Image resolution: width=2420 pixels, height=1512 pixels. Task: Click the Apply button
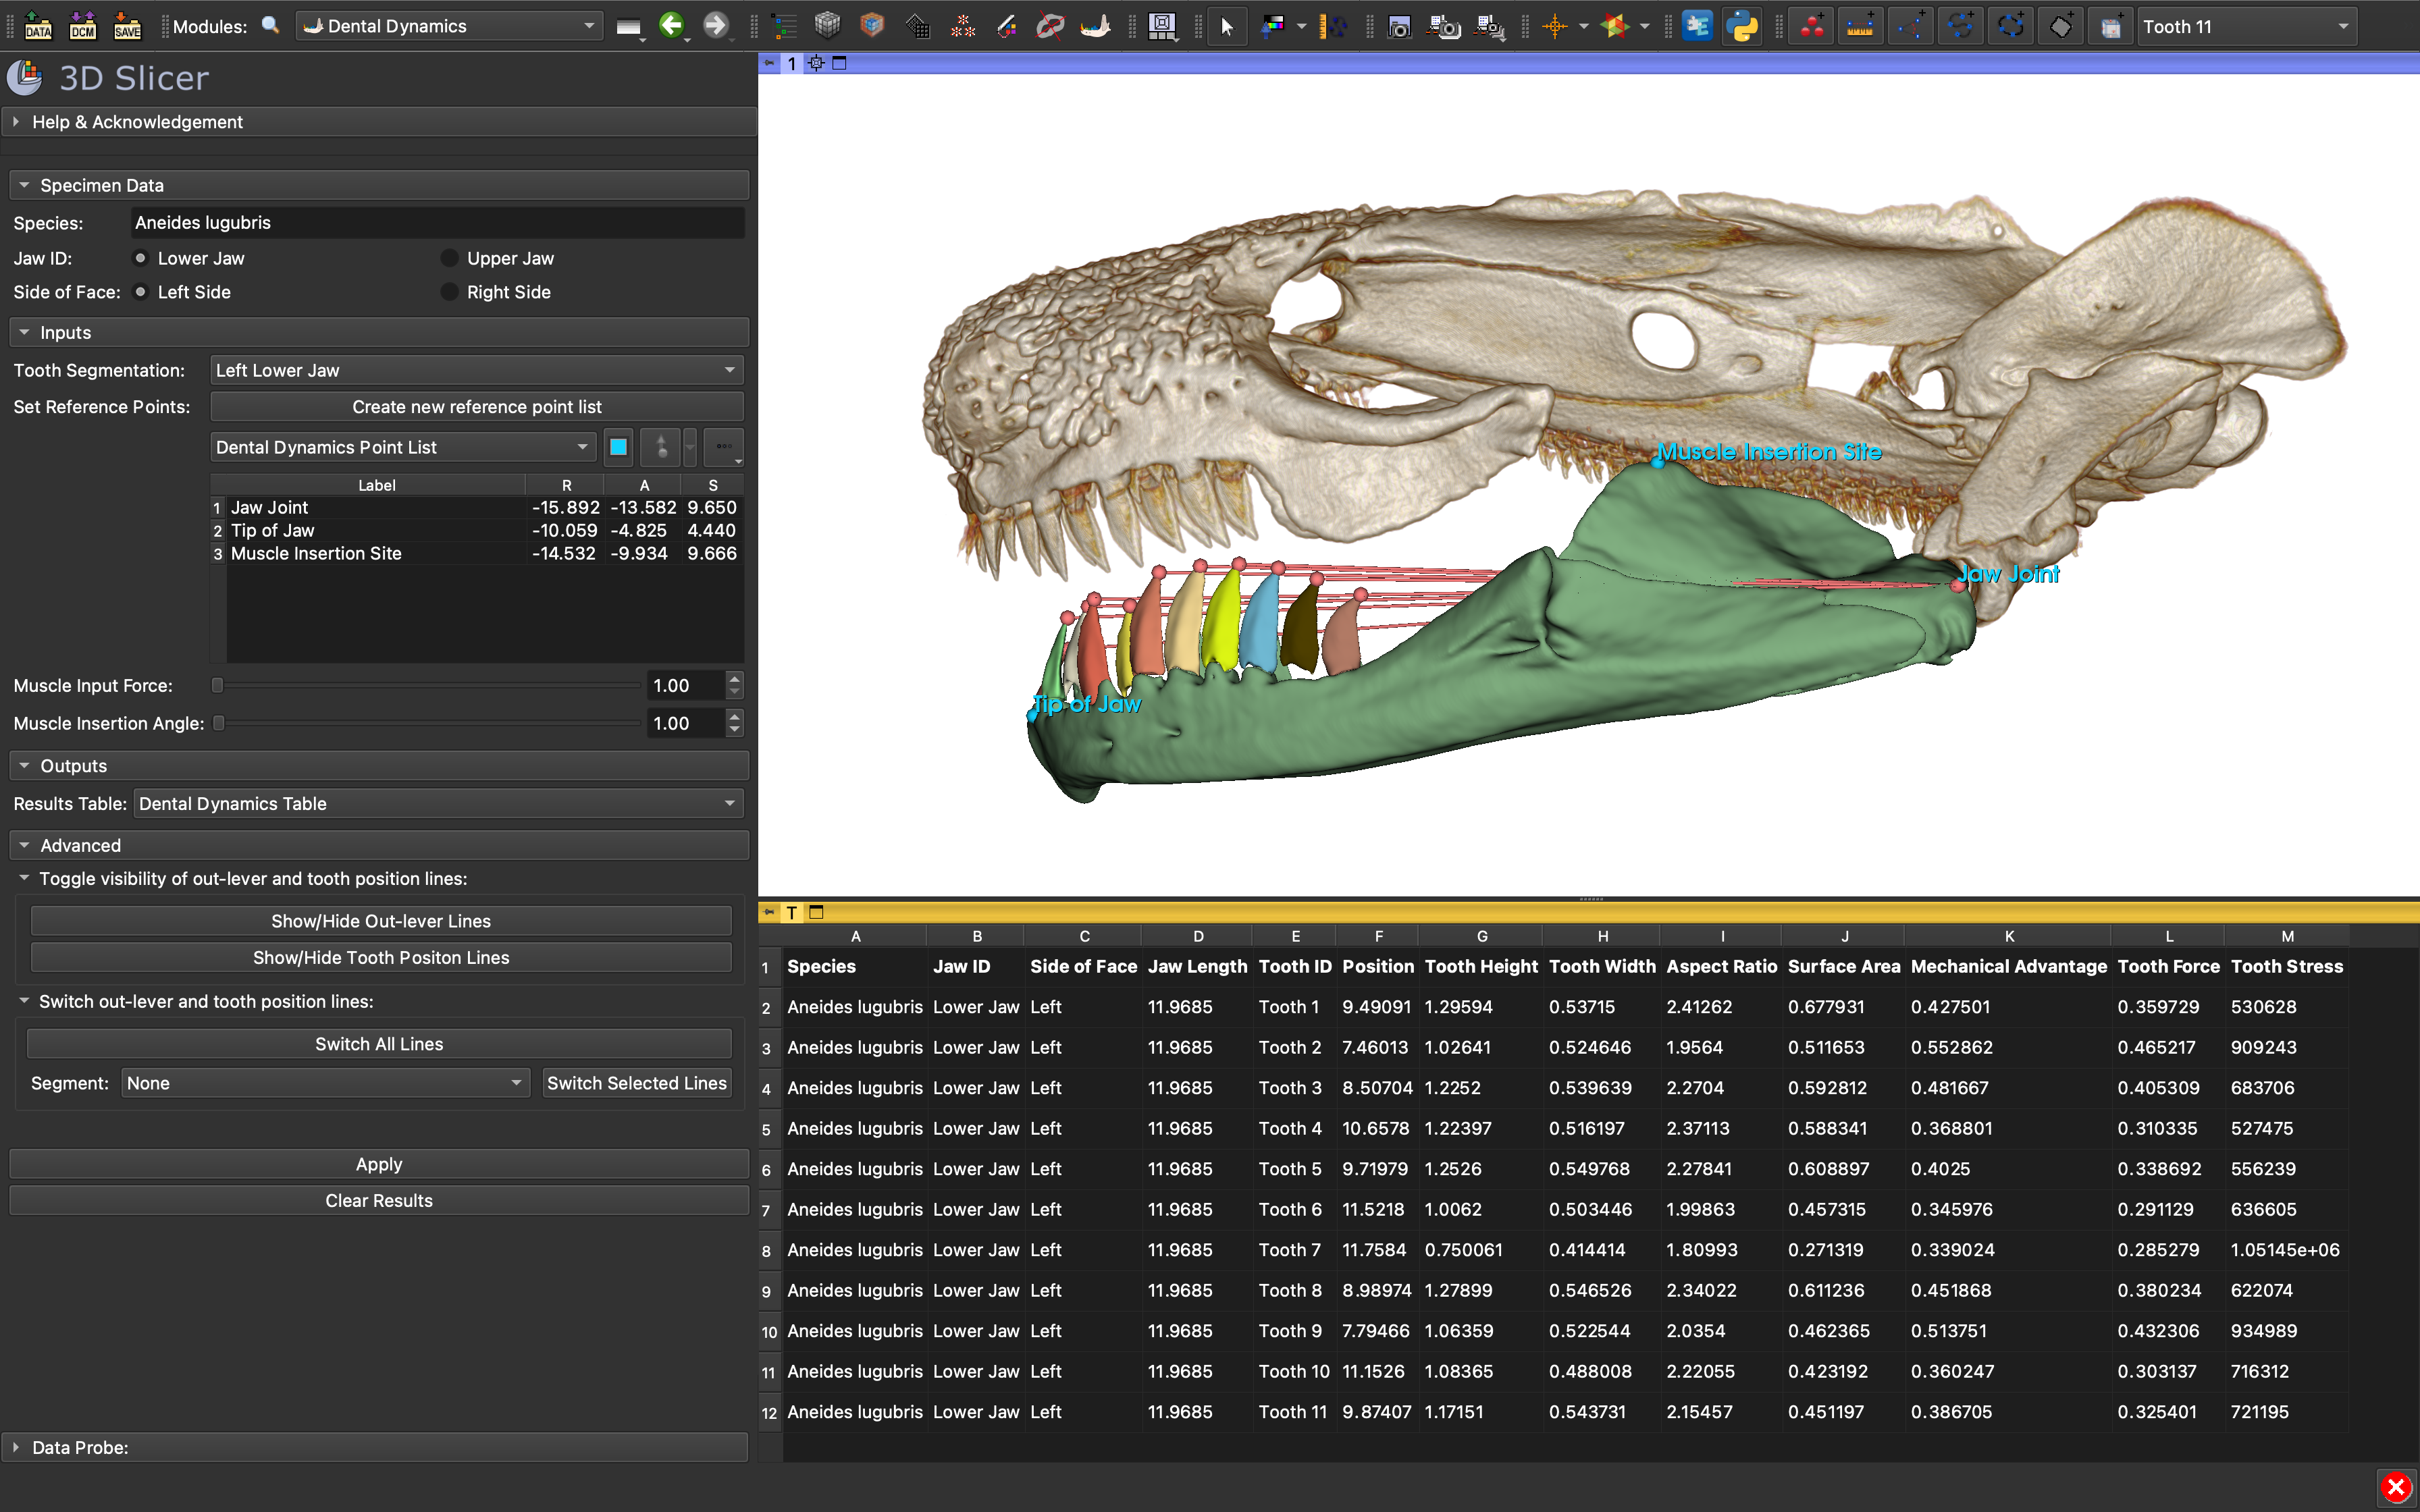[x=379, y=1164]
